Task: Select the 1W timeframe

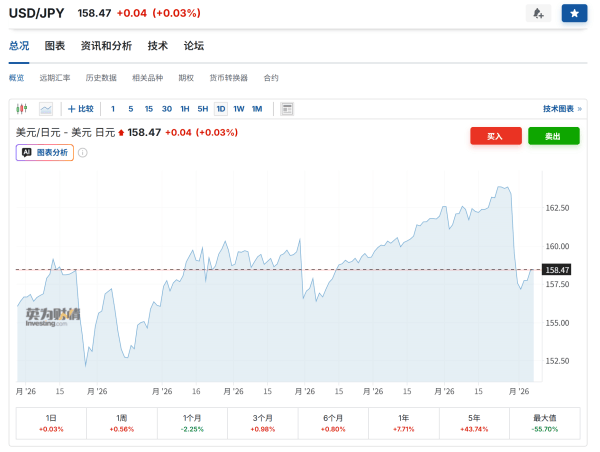Action: click(x=239, y=109)
